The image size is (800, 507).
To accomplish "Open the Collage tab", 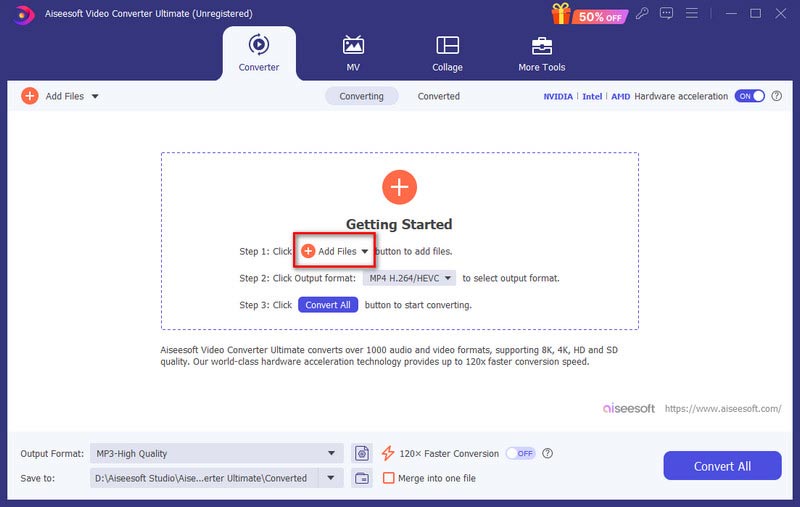I will (447, 53).
